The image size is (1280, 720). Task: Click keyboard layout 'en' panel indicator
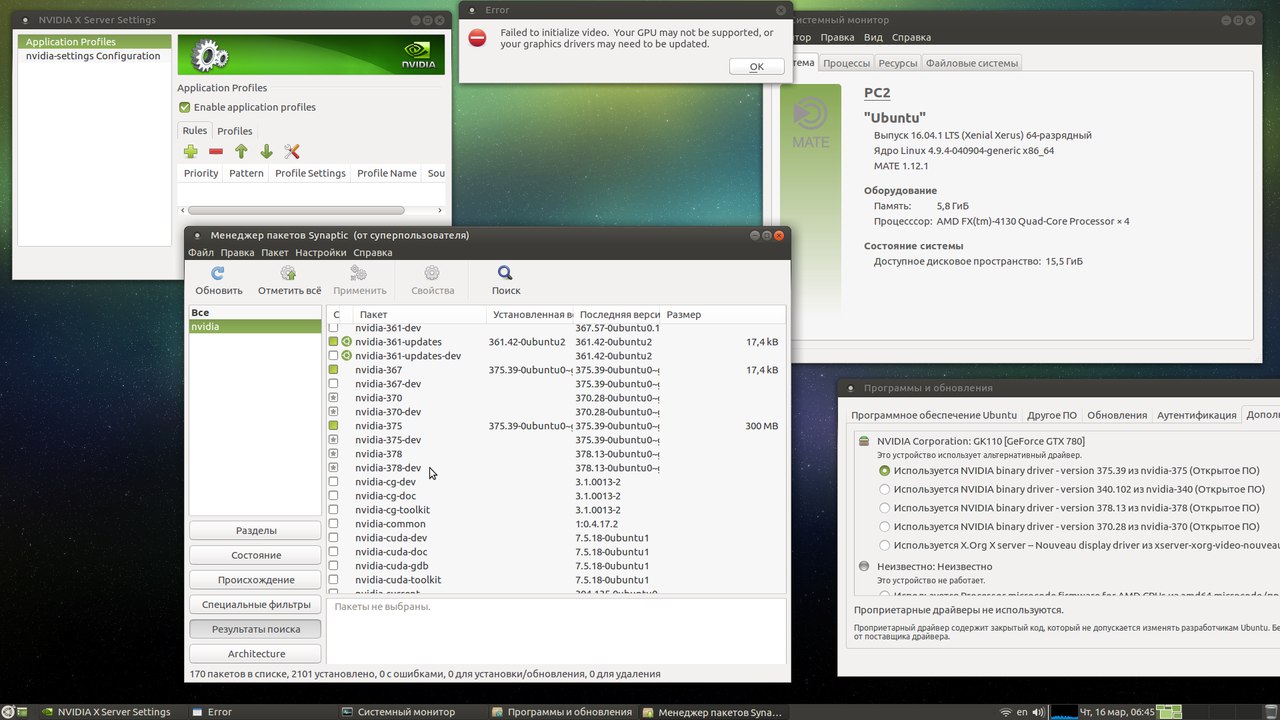tap(1022, 712)
